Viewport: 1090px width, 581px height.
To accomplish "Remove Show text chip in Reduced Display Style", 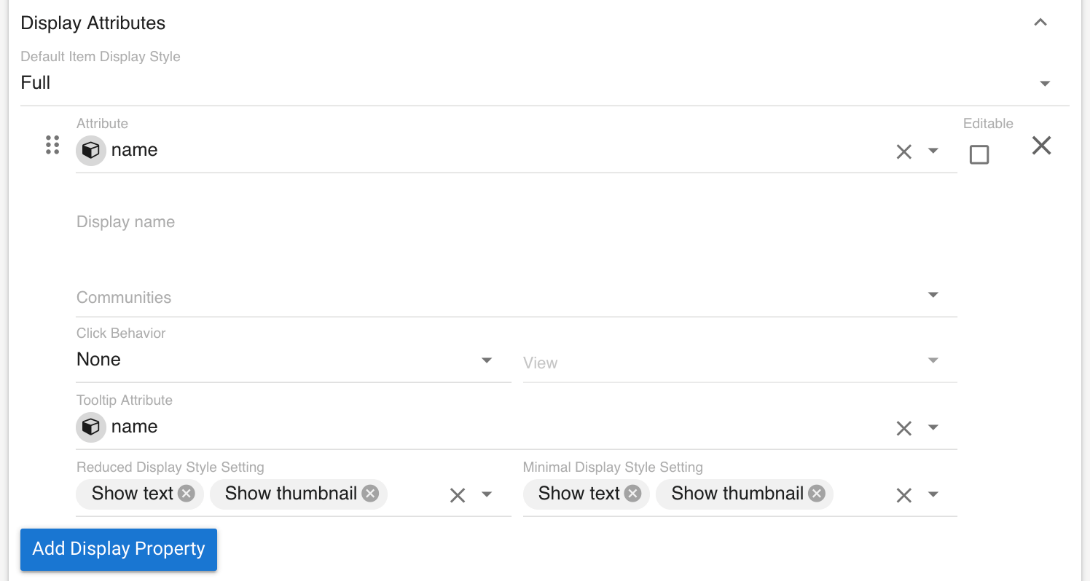I will (x=186, y=493).
